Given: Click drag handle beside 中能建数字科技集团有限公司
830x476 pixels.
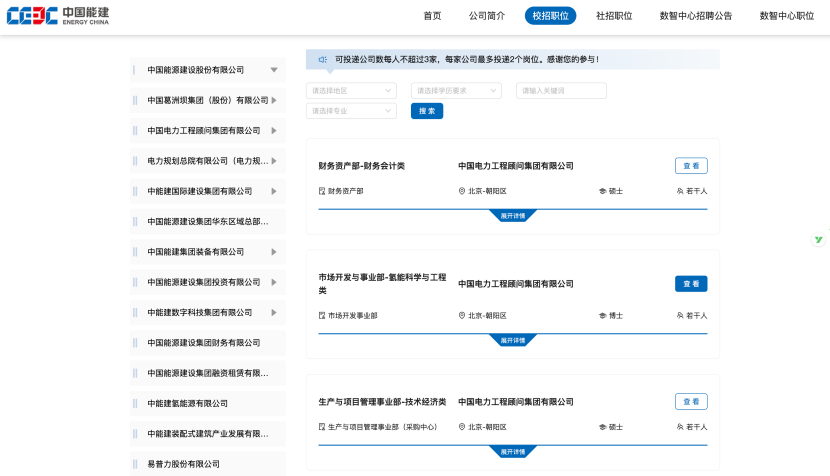Looking at the screenshot, I should (x=135, y=312).
